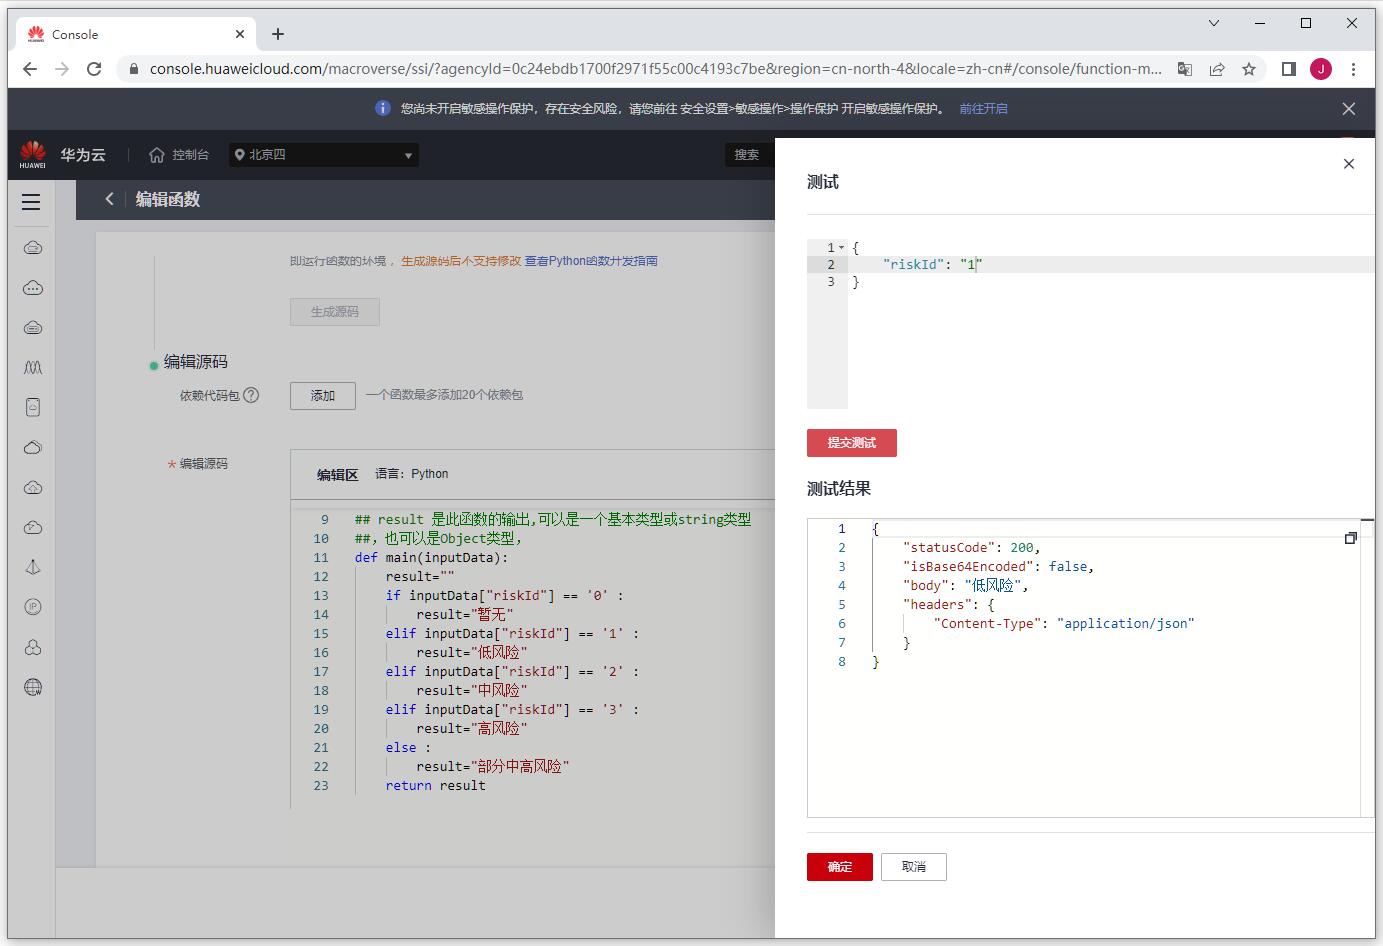Open the Huawei Cloud logo home

coord(33,155)
